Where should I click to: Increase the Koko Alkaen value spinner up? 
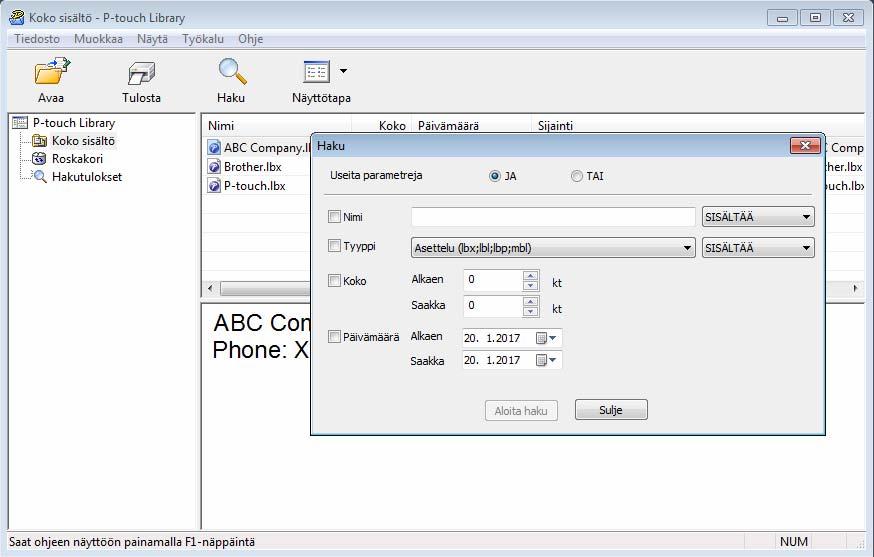point(531,275)
